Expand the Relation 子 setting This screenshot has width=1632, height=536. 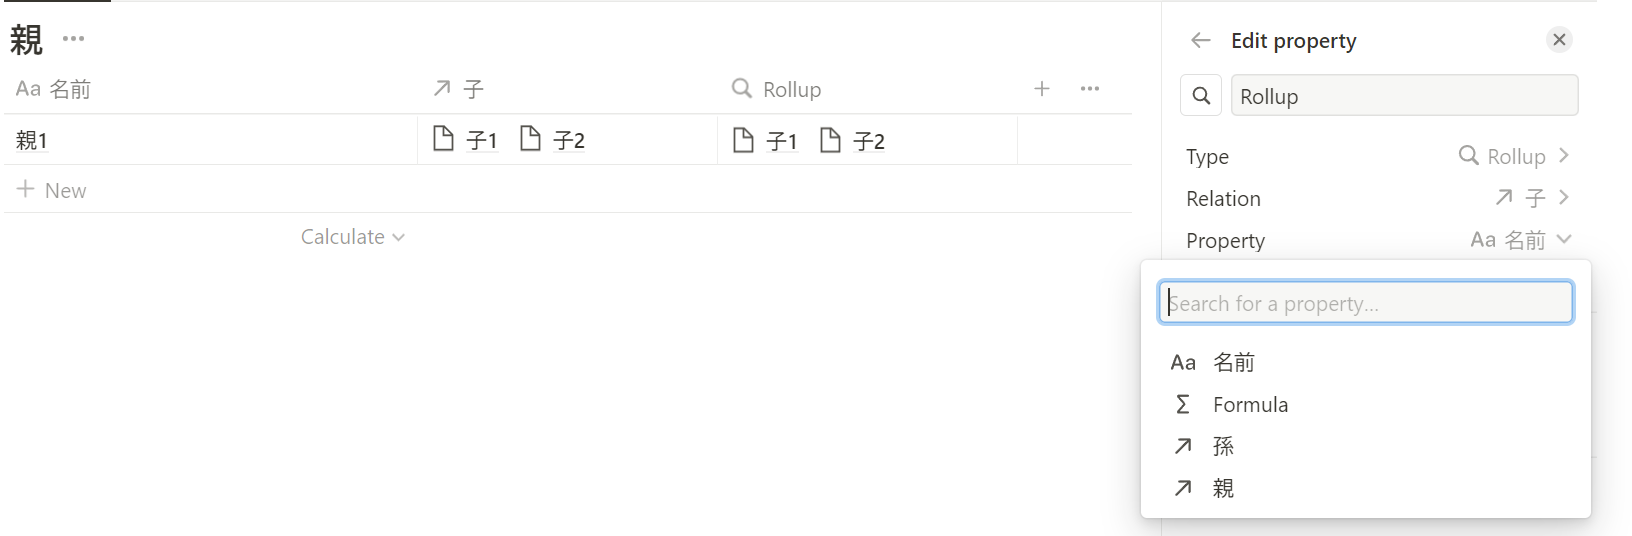1532,198
